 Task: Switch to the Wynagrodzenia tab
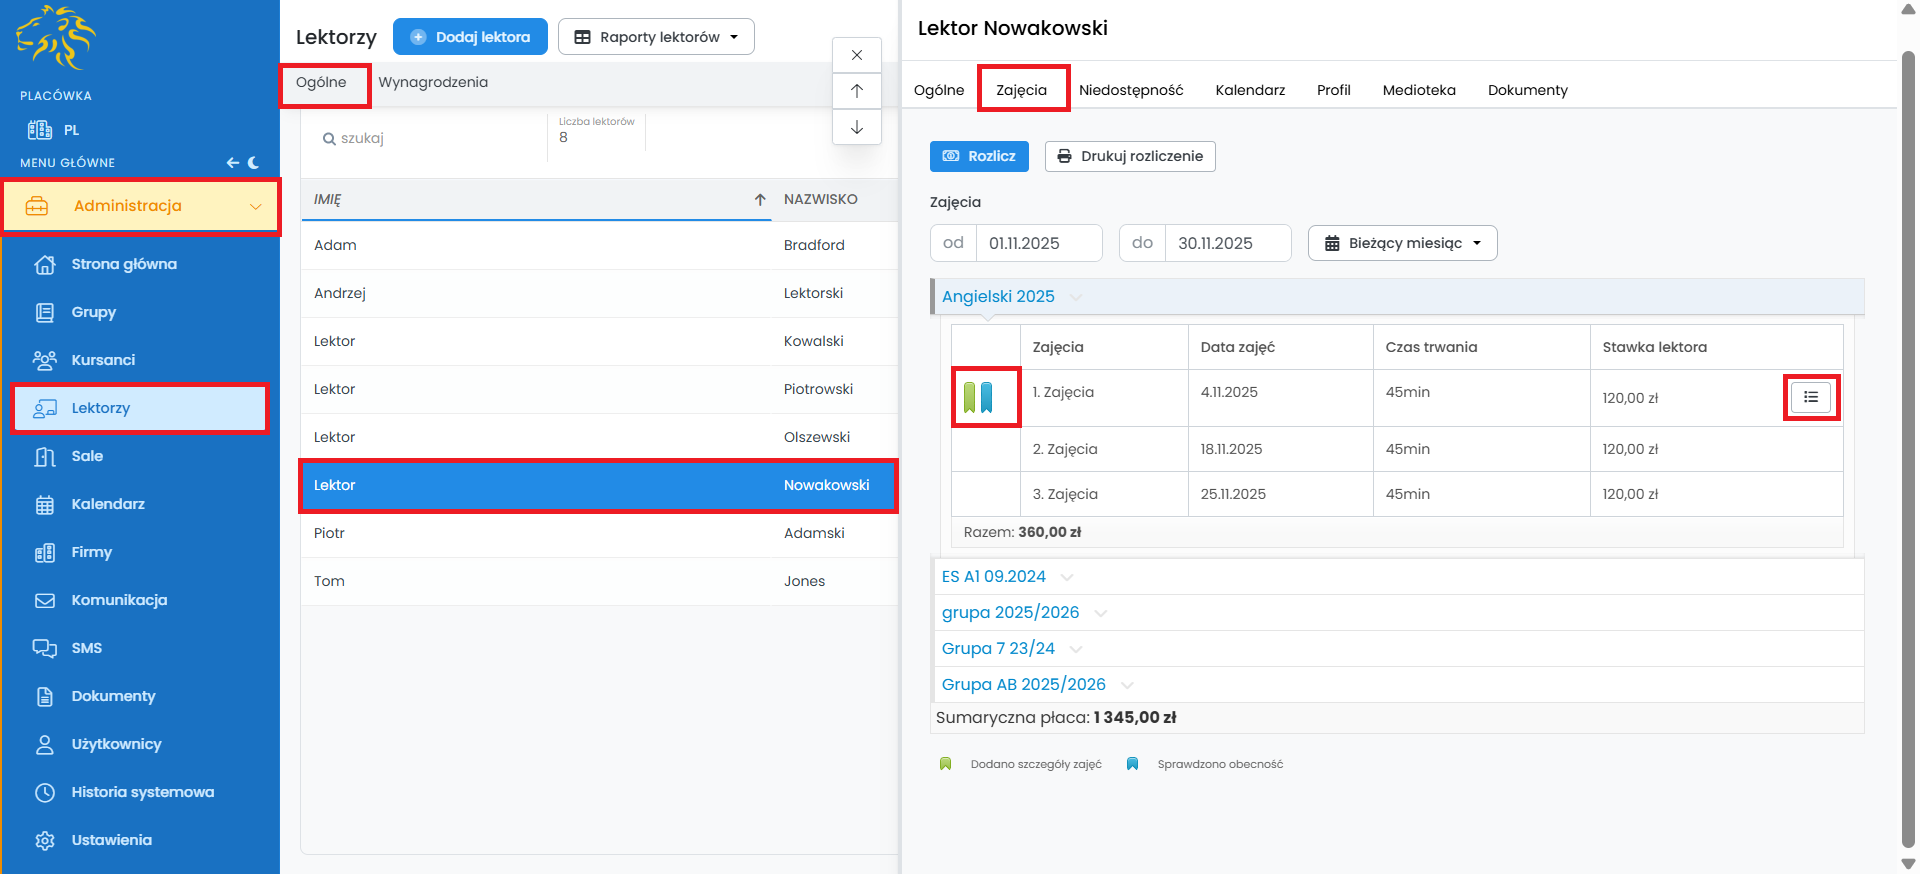point(433,82)
